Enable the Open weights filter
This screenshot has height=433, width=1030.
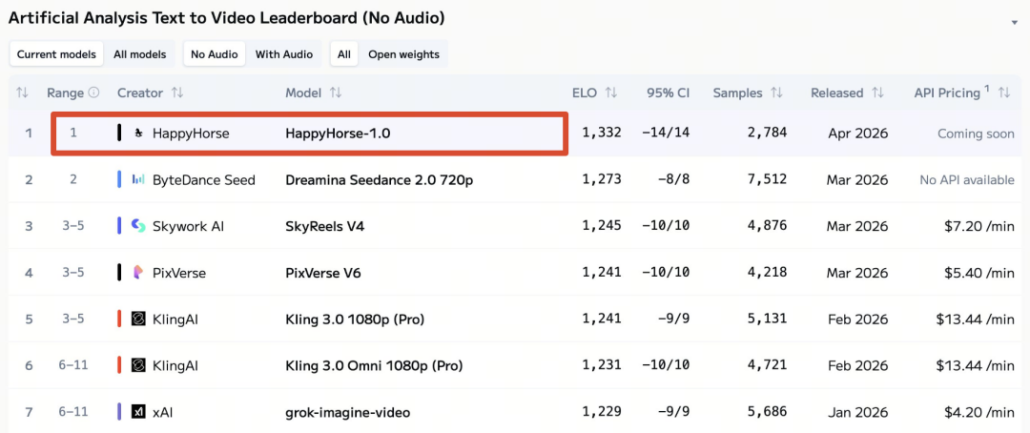click(404, 54)
